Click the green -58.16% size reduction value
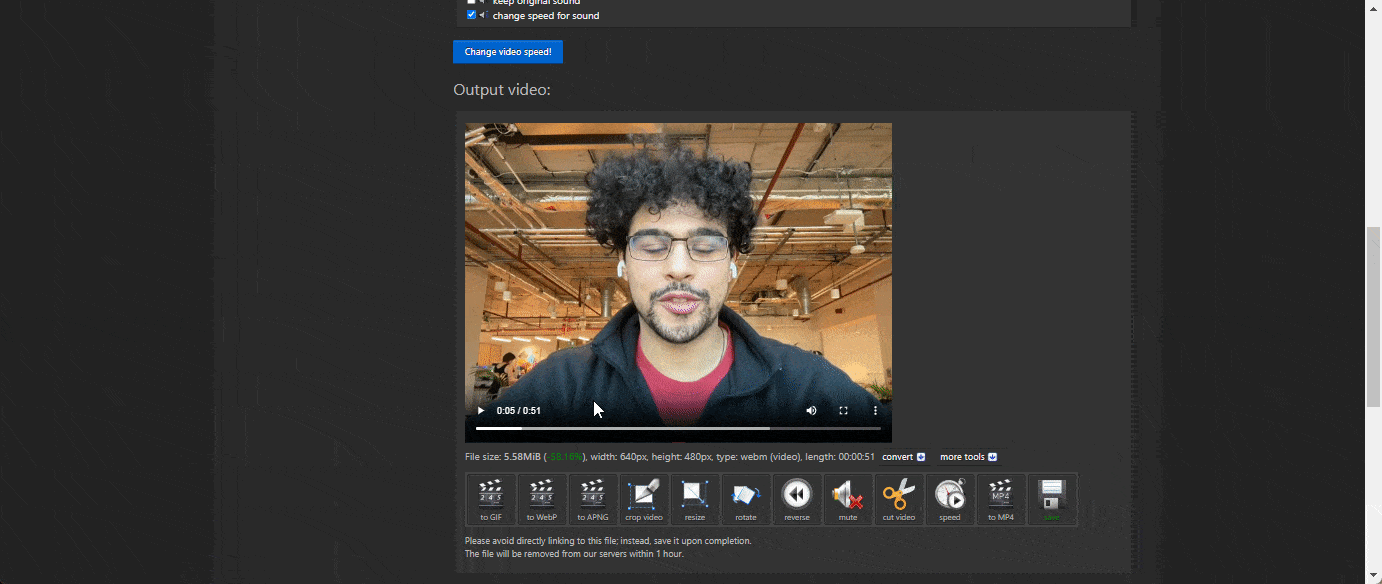Screen dimensions: 1382x584 tap(565, 457)
